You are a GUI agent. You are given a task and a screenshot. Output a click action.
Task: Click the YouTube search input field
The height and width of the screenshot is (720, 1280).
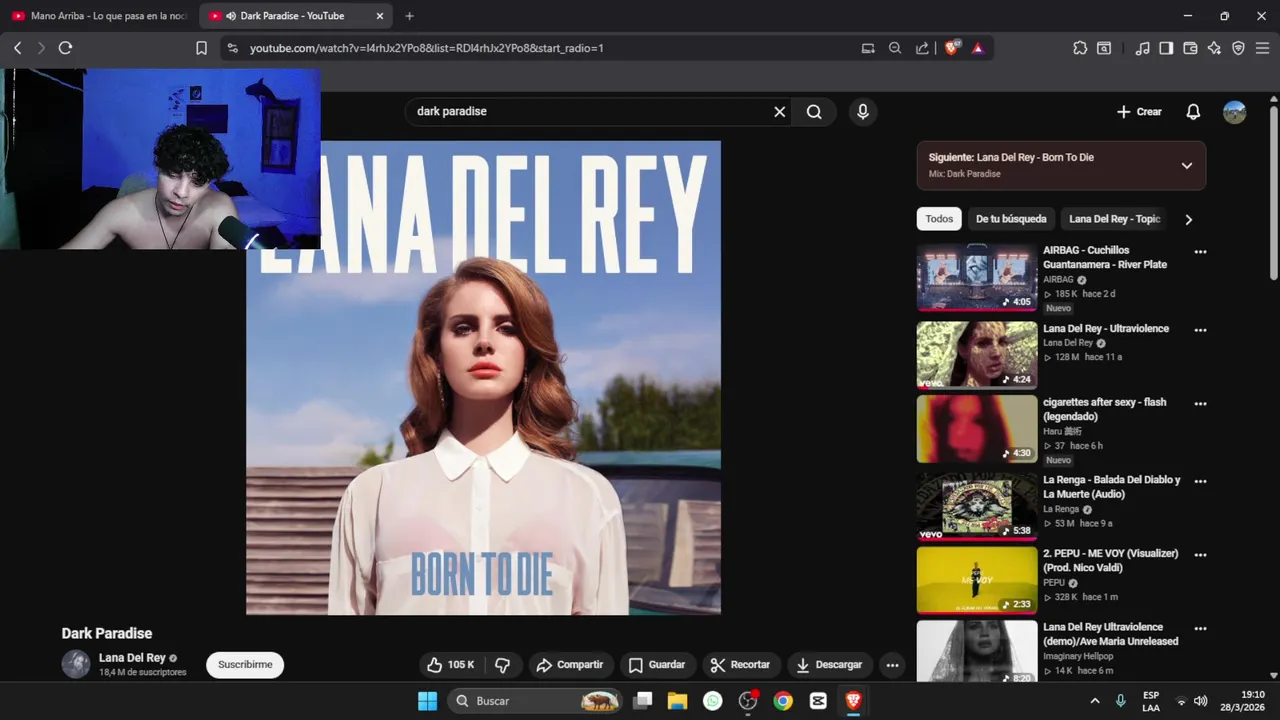(590, 112)
